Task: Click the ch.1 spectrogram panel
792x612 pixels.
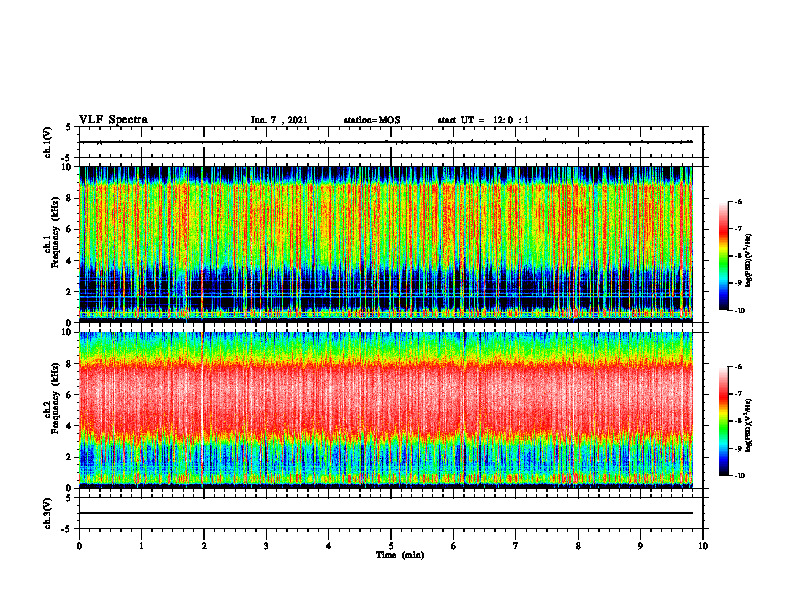Action: pyautogui.click(x=386, y=244)
